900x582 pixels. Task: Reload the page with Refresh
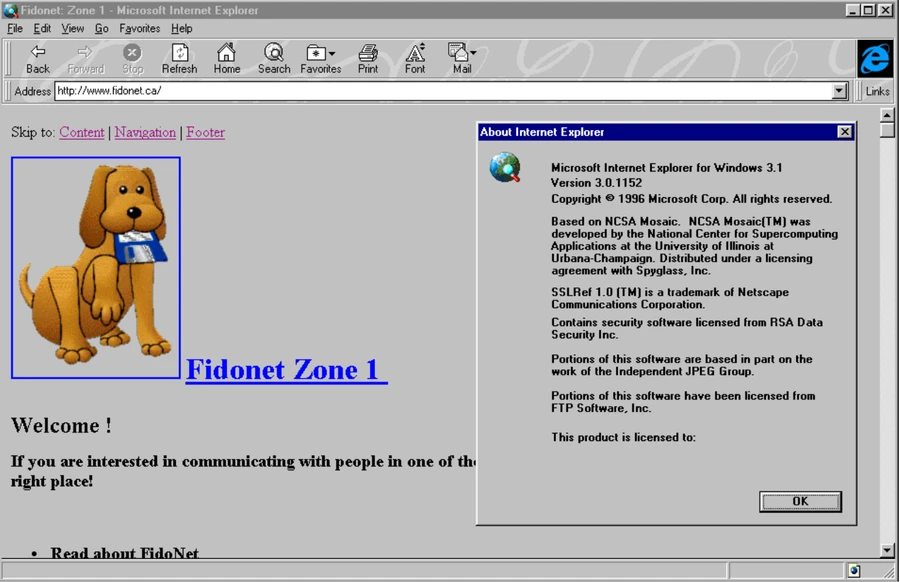tap(180, 60)
